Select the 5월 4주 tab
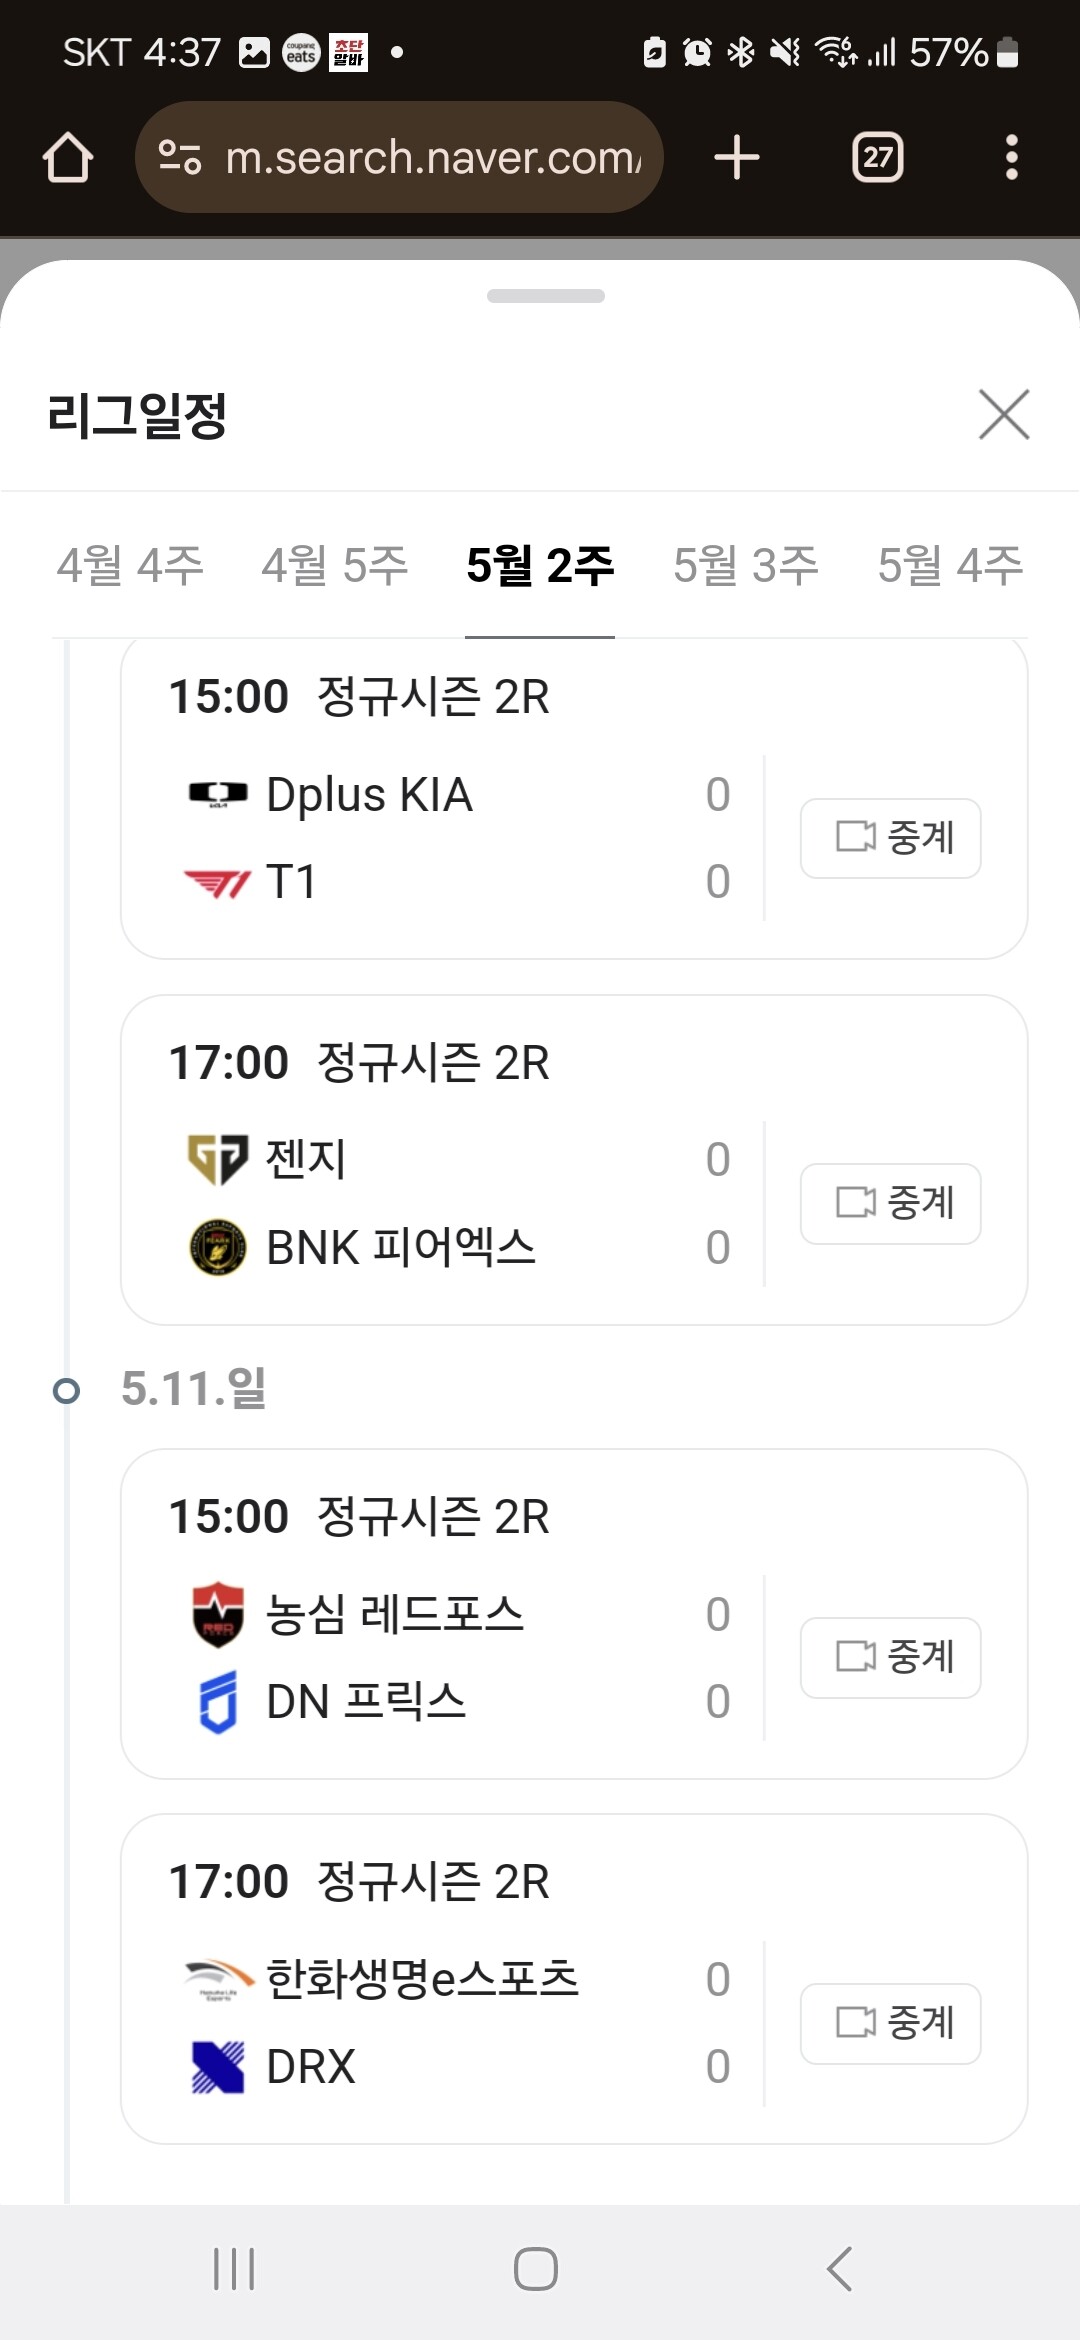This screenshot has width=1080, height=2340. pyautogui.click(x=950, y=566)
